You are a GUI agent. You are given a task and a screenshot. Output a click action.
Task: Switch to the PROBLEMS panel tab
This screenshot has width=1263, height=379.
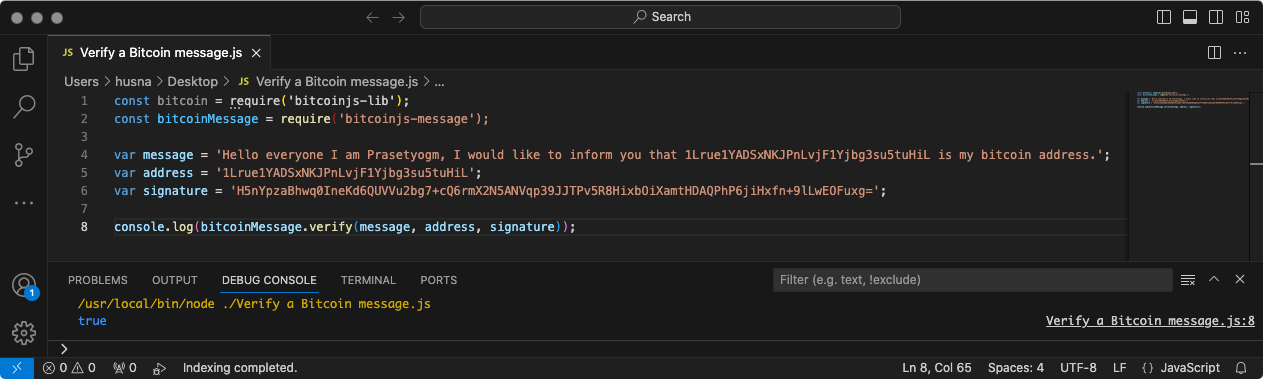click(98, 280)
